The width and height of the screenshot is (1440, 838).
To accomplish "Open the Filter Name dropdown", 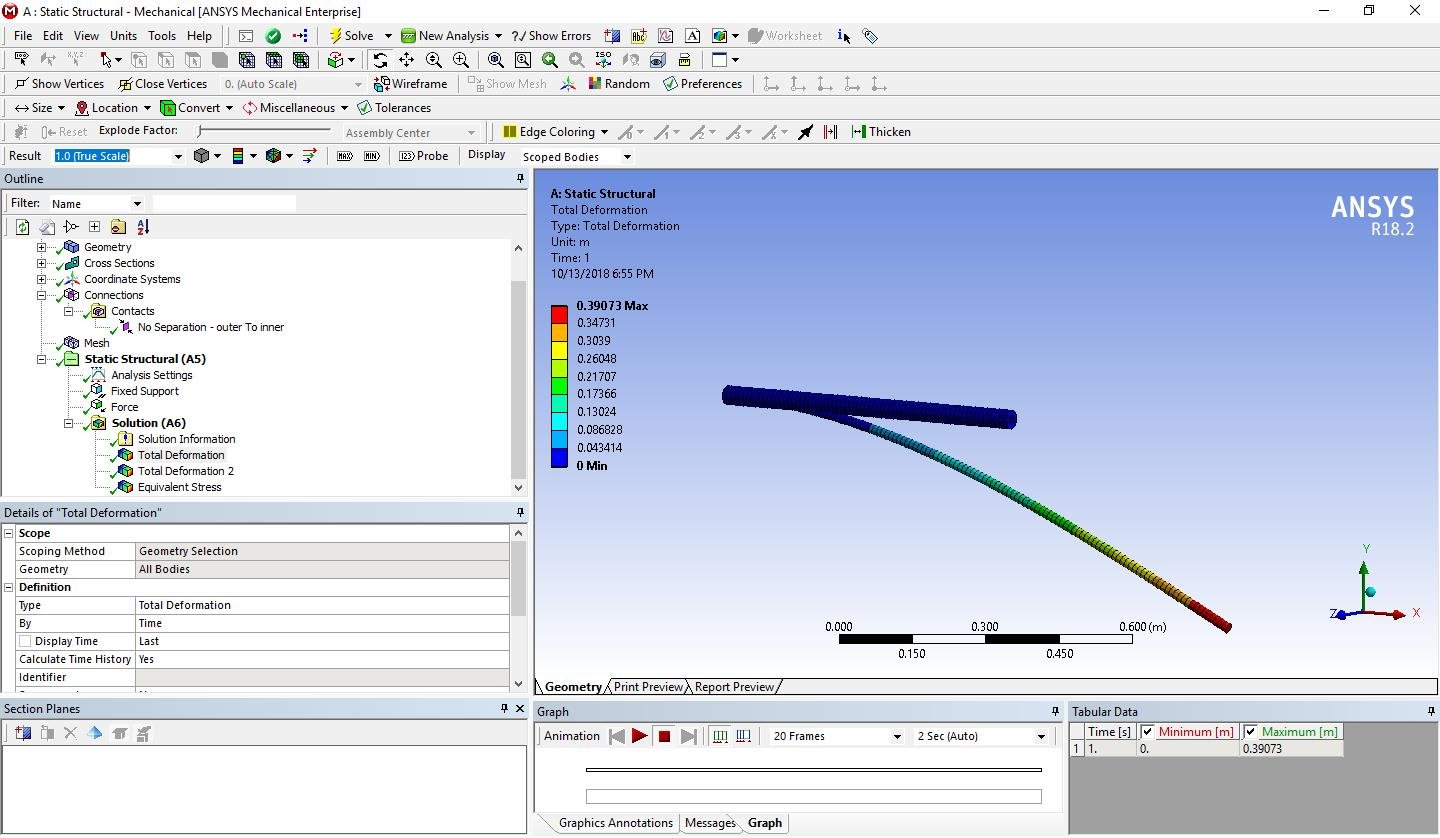I will [137, 204].
